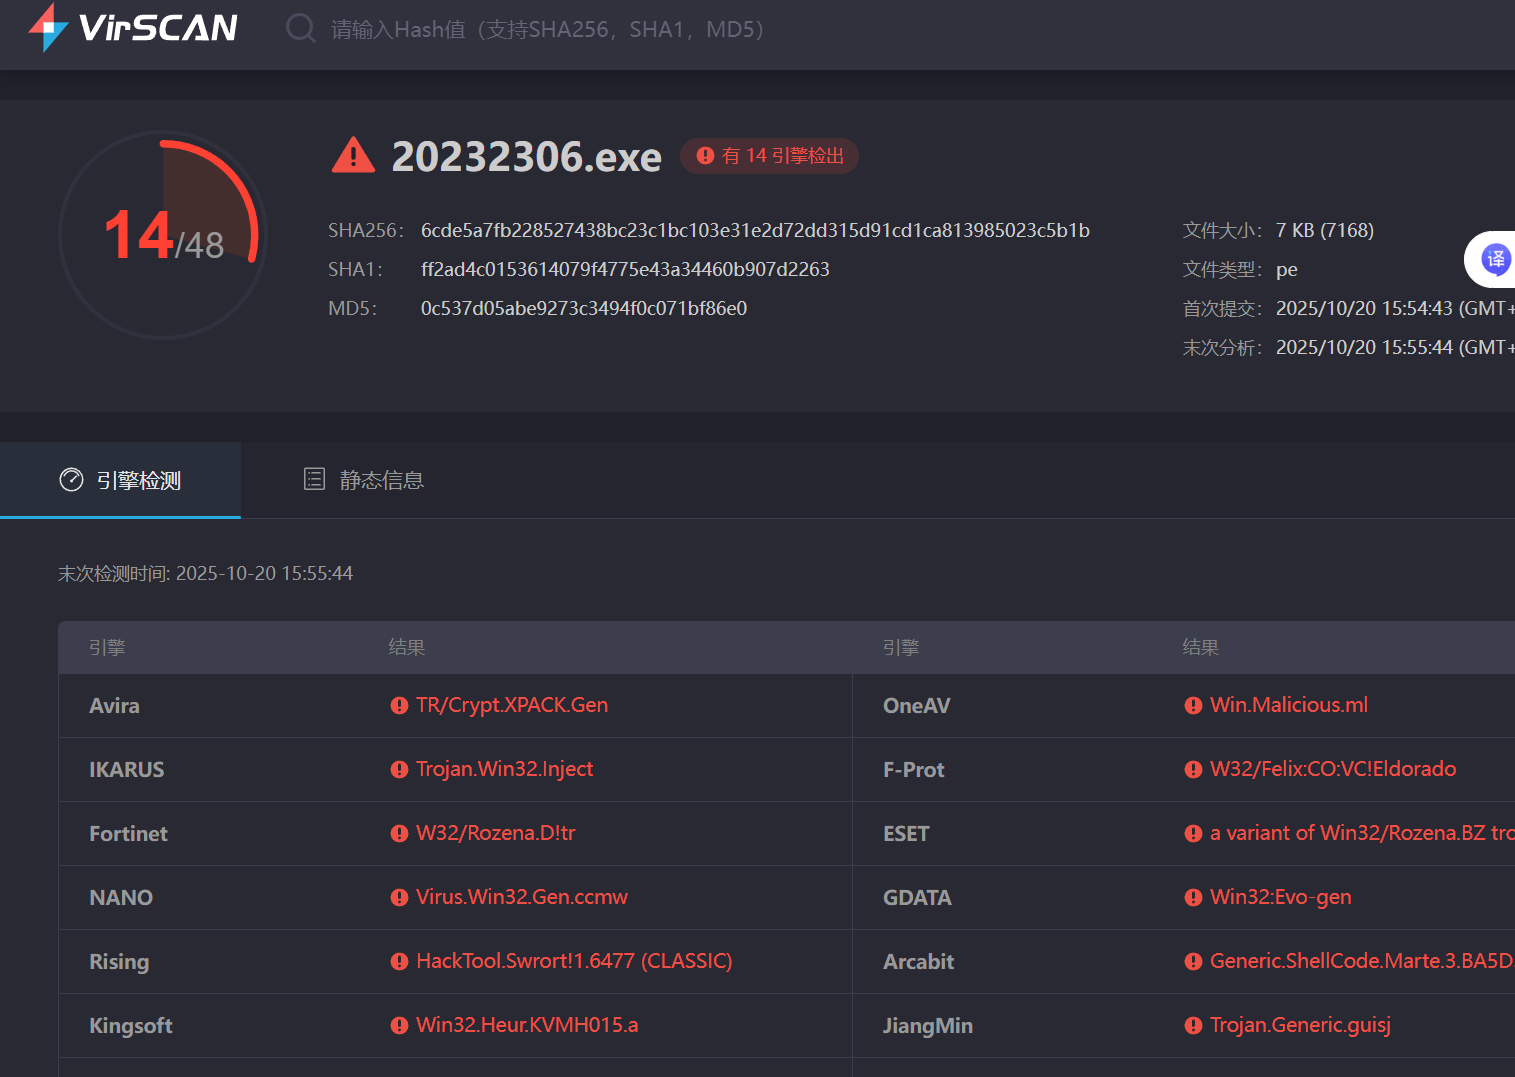Click the GDATA alert icon
The width and height of the screenshot is (1515, 1077).
[x=1193, y=898]
